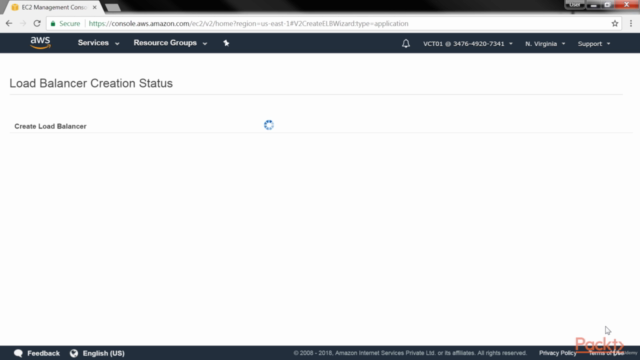640x360 pixels.
Task: Click the Feedback speech bubble icon
Action: coord(18,353)
